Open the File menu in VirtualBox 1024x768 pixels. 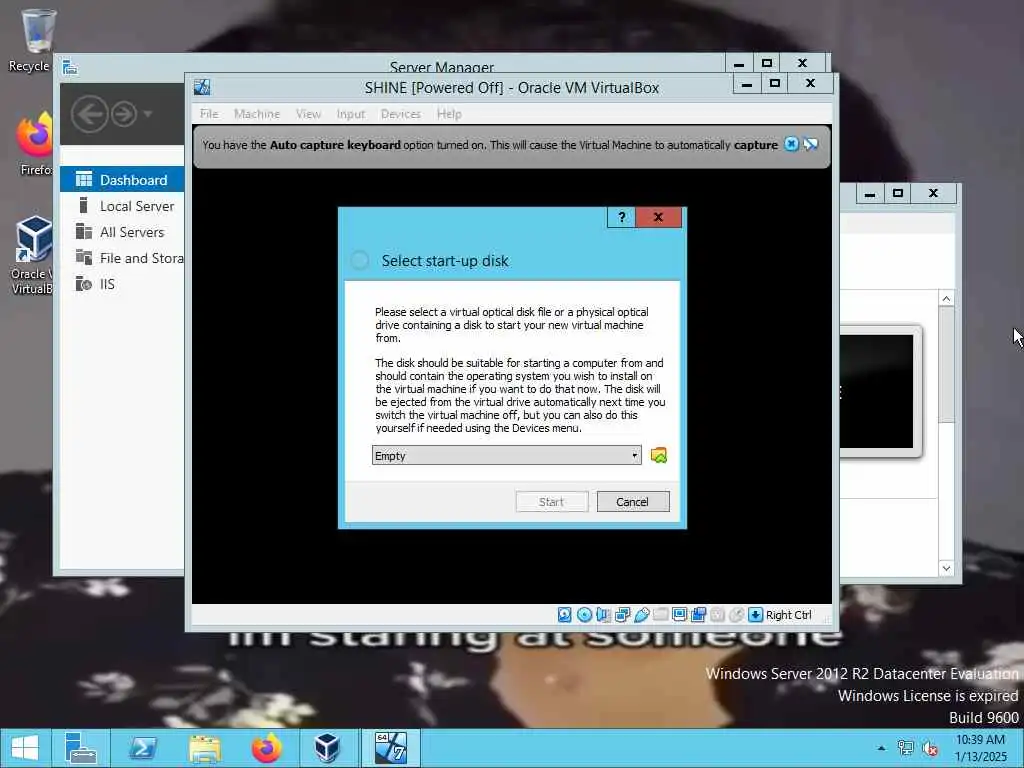point(209,114)
